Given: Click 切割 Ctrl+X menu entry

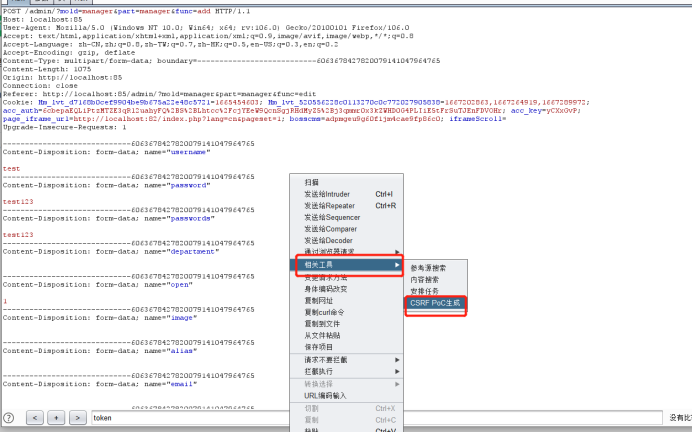Looking at the screenshot, I should (346, 408).
